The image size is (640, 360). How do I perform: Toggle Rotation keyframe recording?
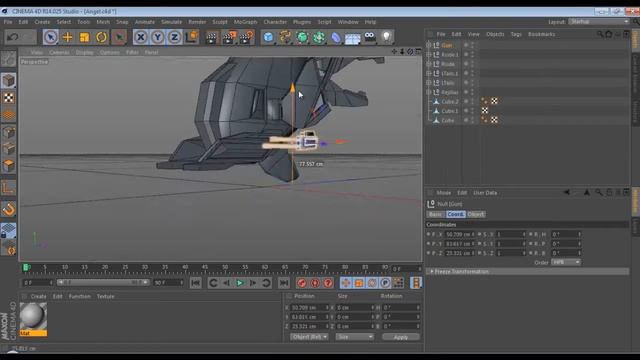372,283
